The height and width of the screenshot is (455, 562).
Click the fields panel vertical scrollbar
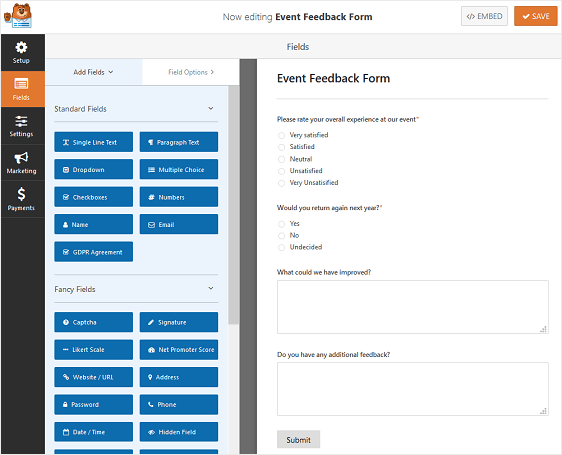(234, 204)
